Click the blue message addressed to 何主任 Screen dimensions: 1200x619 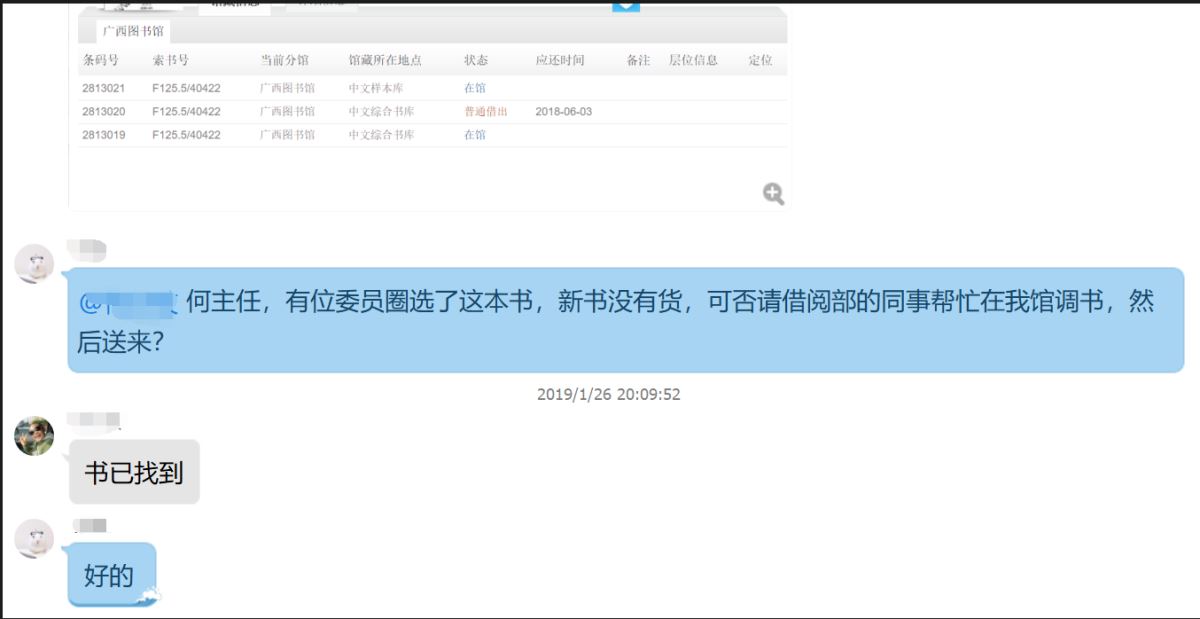click(x=626, y=320)
